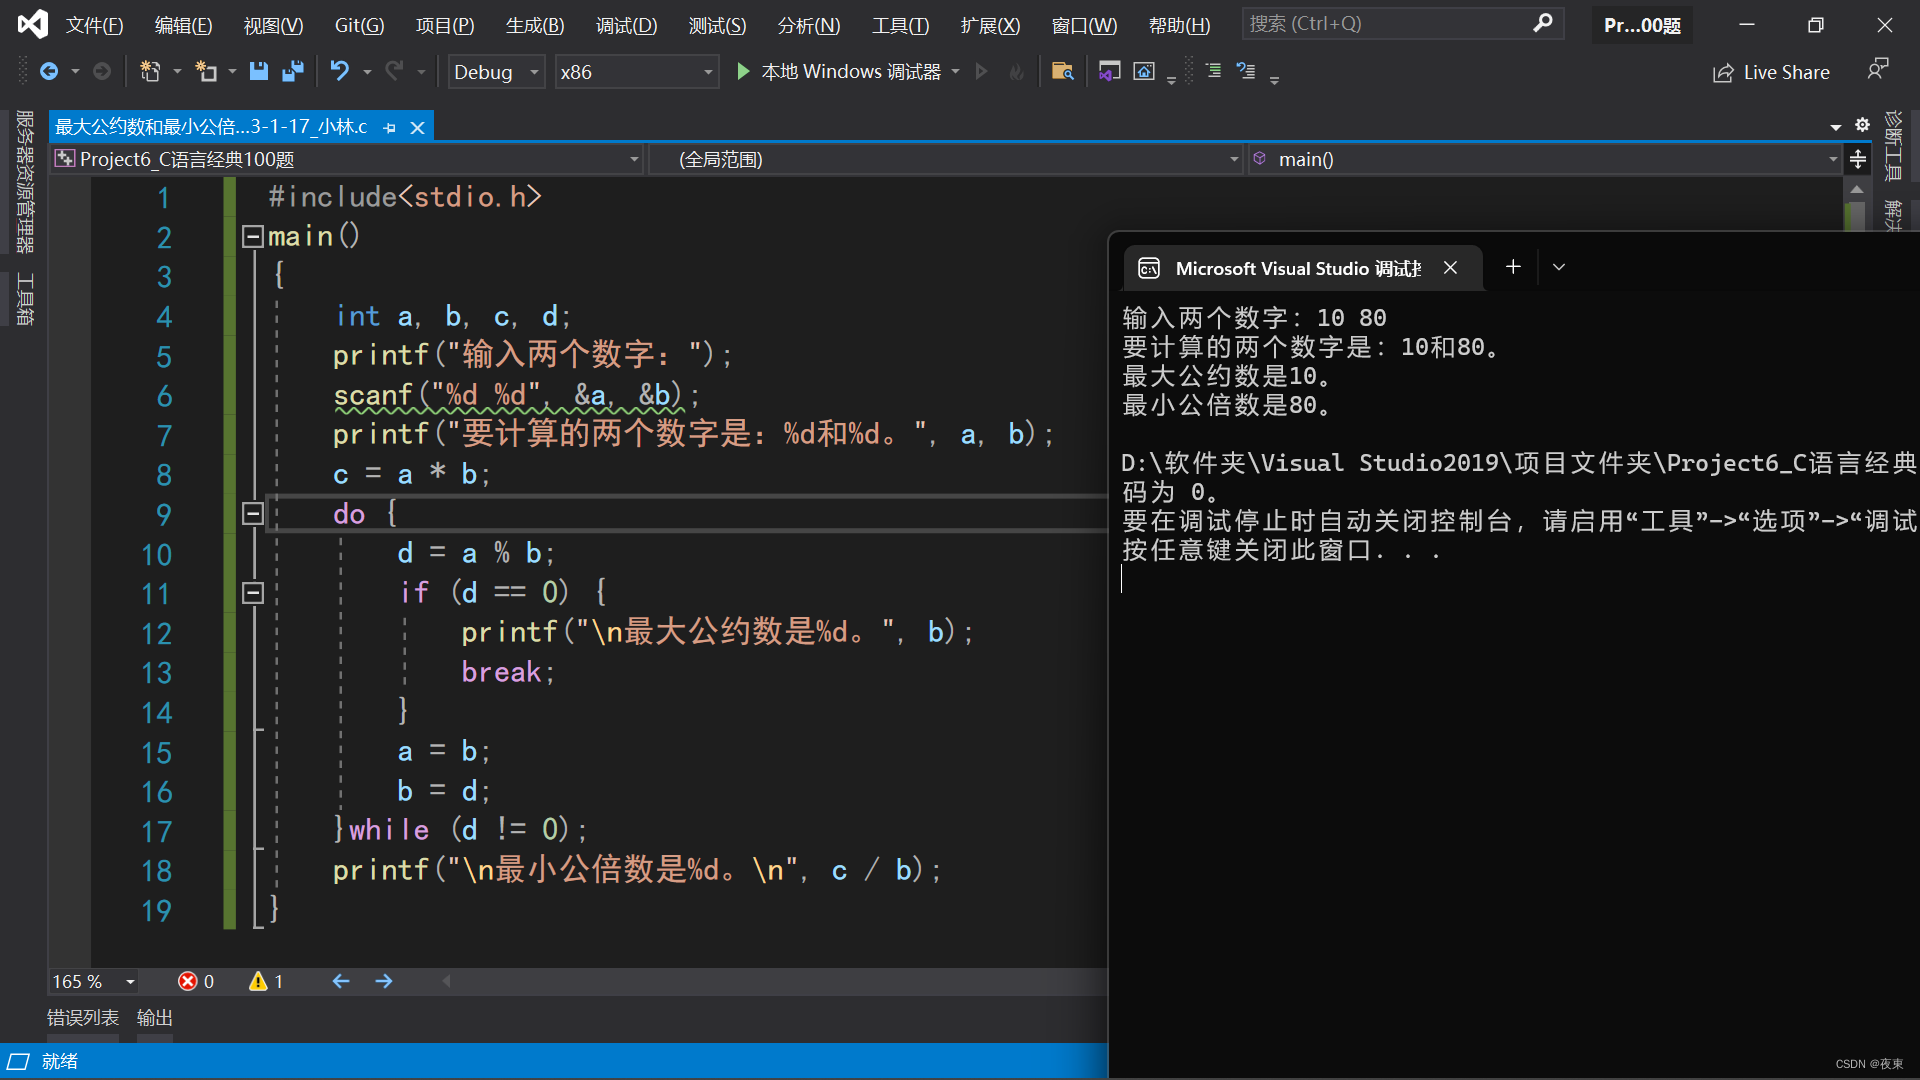Open editor window settings gear icon
Screen dimensions: 1920x1080
click(x=1862, y=125)
